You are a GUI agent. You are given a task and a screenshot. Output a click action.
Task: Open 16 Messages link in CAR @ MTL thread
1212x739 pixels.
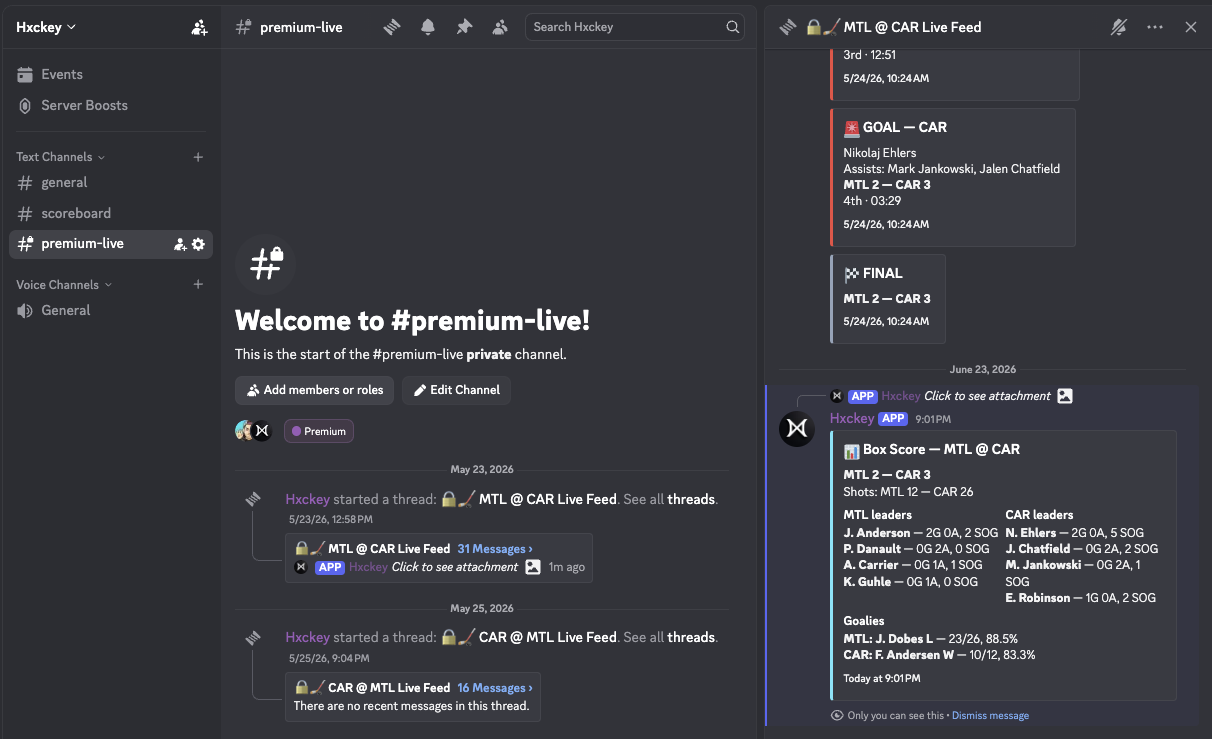(x=495, y=688)
